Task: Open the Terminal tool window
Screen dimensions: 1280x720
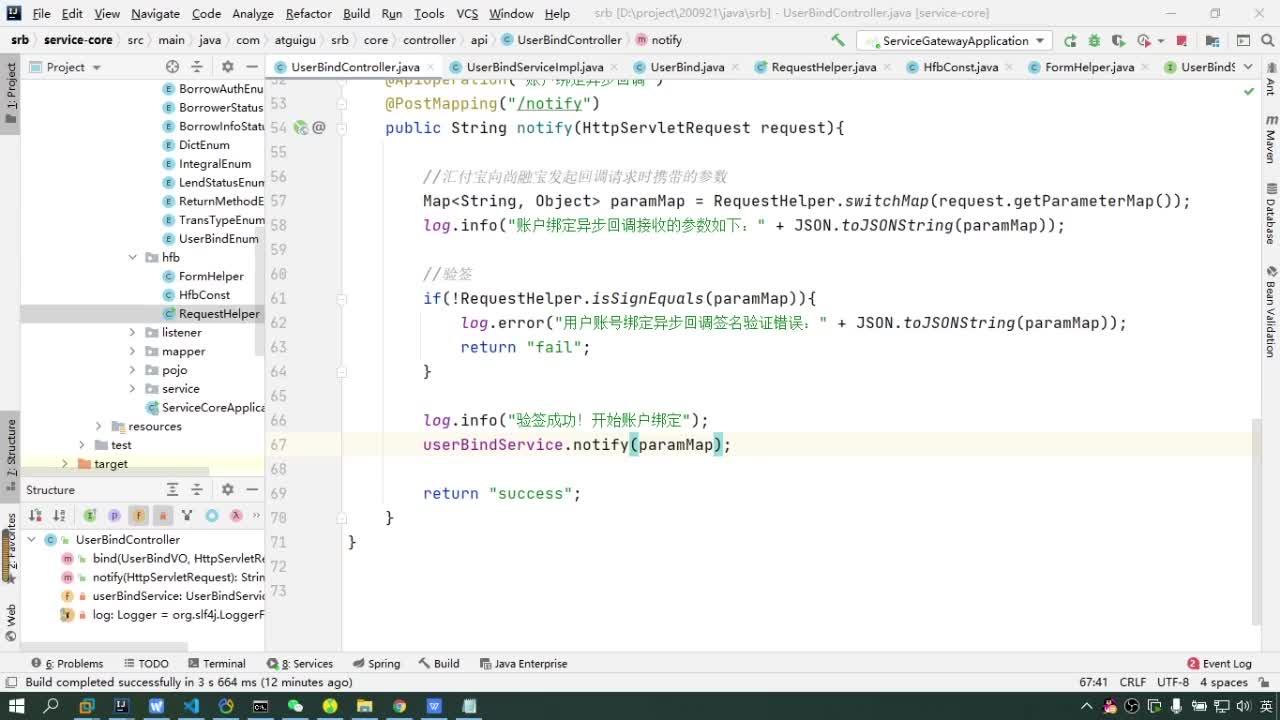Action: (x=216, y=663)
